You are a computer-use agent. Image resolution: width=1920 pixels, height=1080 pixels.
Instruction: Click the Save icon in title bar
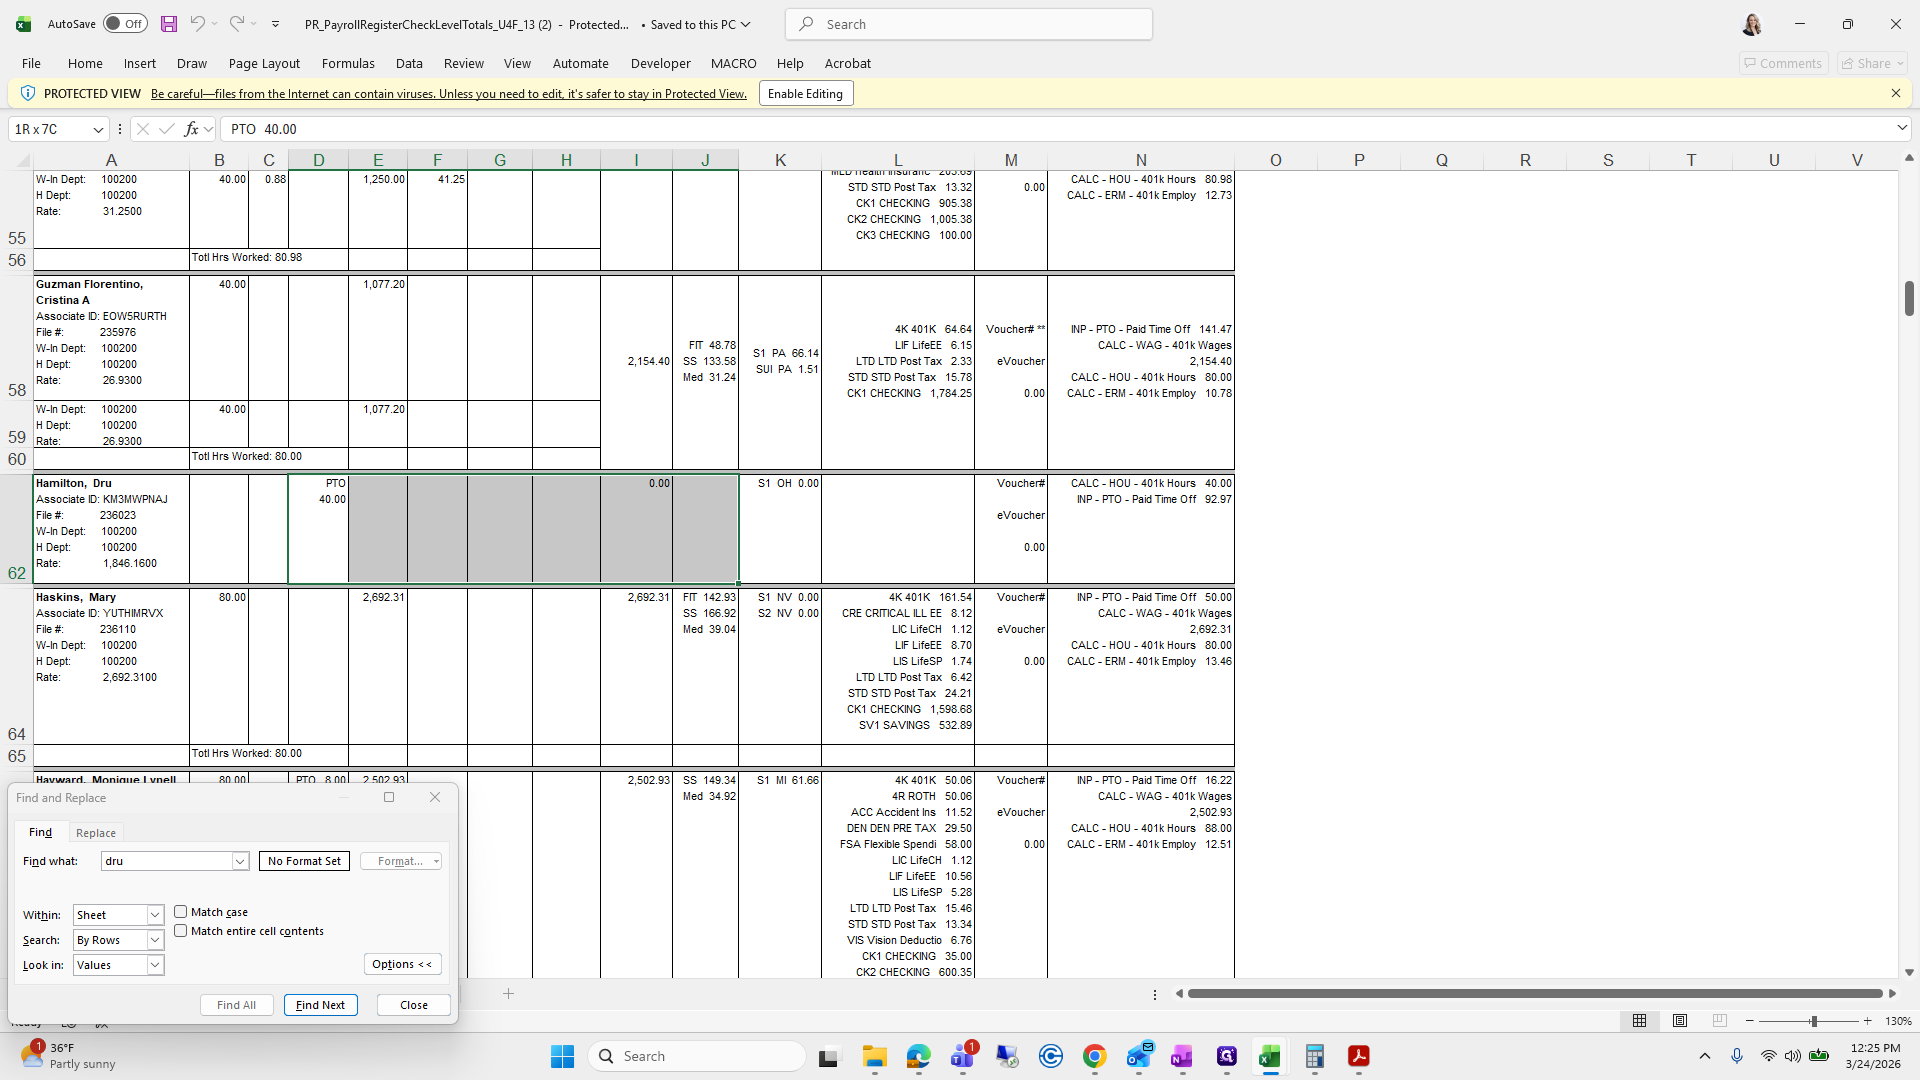click(x=169, y=24)
